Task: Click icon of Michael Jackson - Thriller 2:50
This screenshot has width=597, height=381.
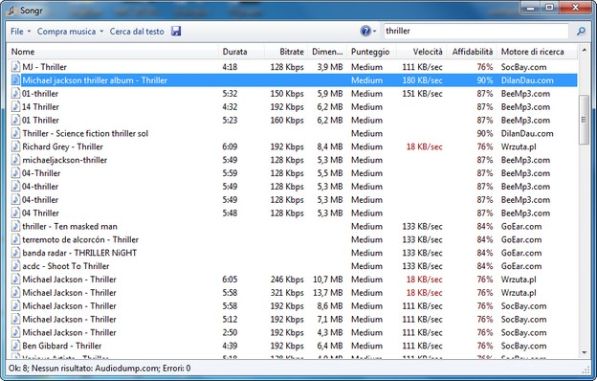Action: pyautogui.click(x=15, y=333)
